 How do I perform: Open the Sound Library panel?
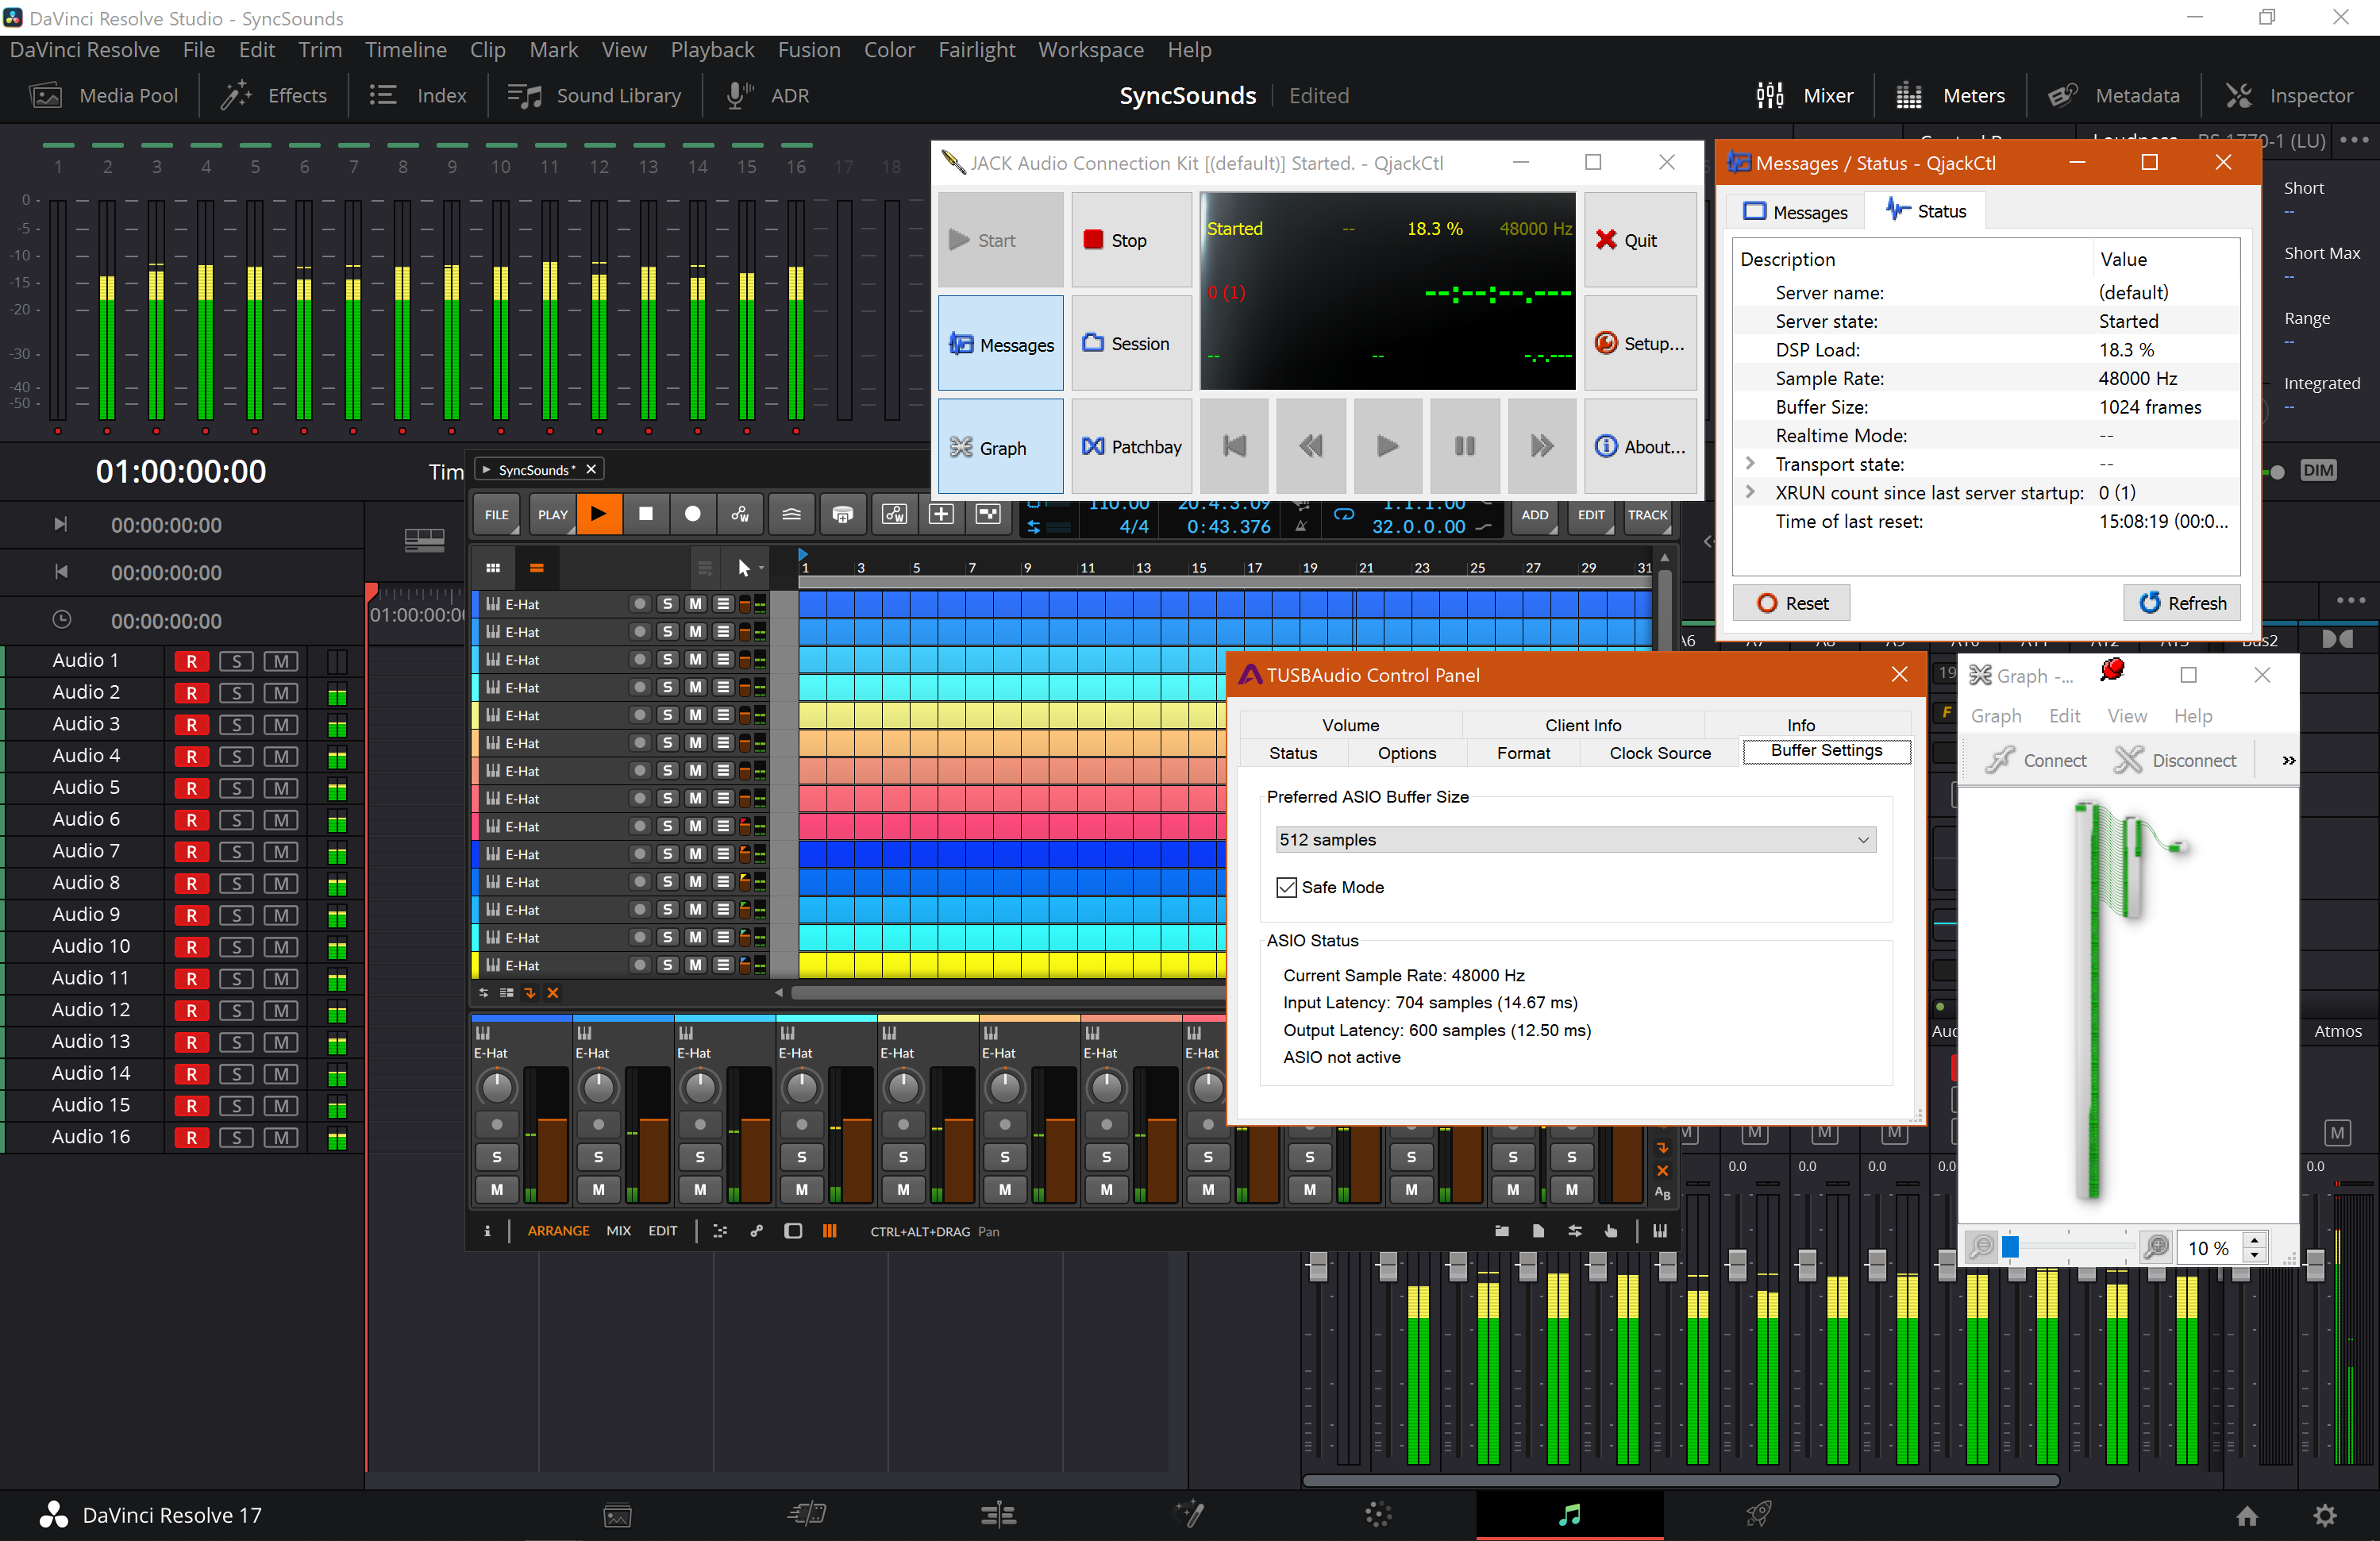595,95
